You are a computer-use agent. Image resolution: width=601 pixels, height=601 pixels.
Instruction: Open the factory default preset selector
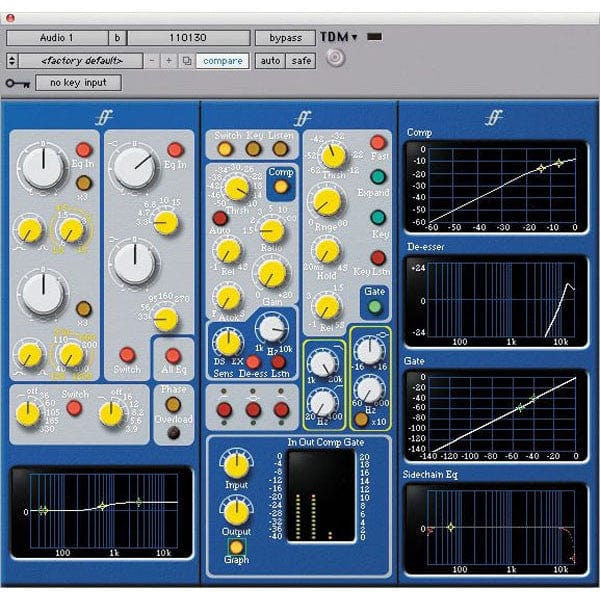click(82, 61)
